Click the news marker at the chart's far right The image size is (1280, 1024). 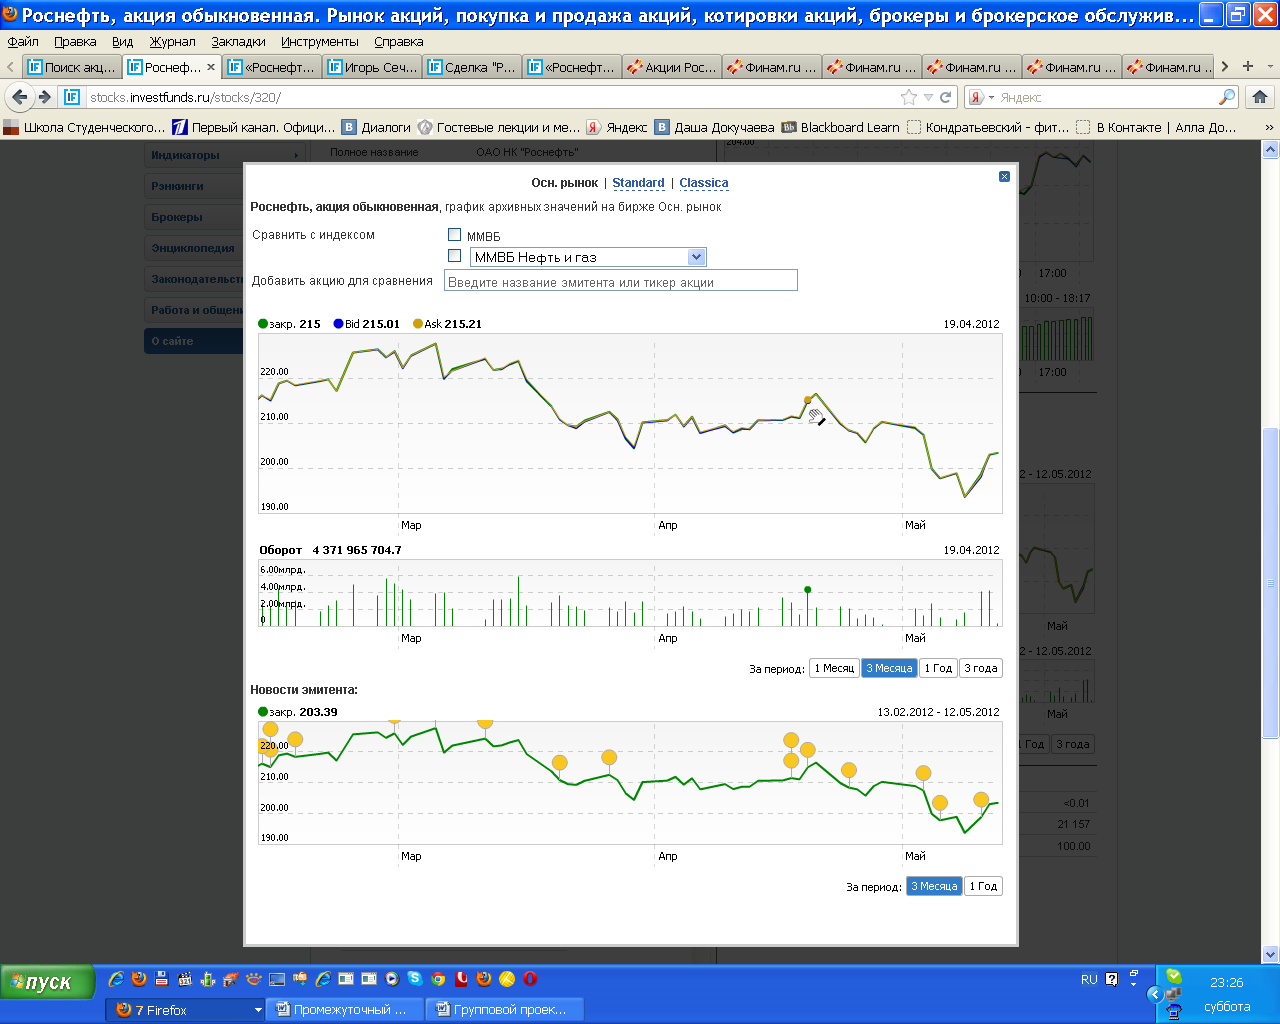tap(981, 800)
